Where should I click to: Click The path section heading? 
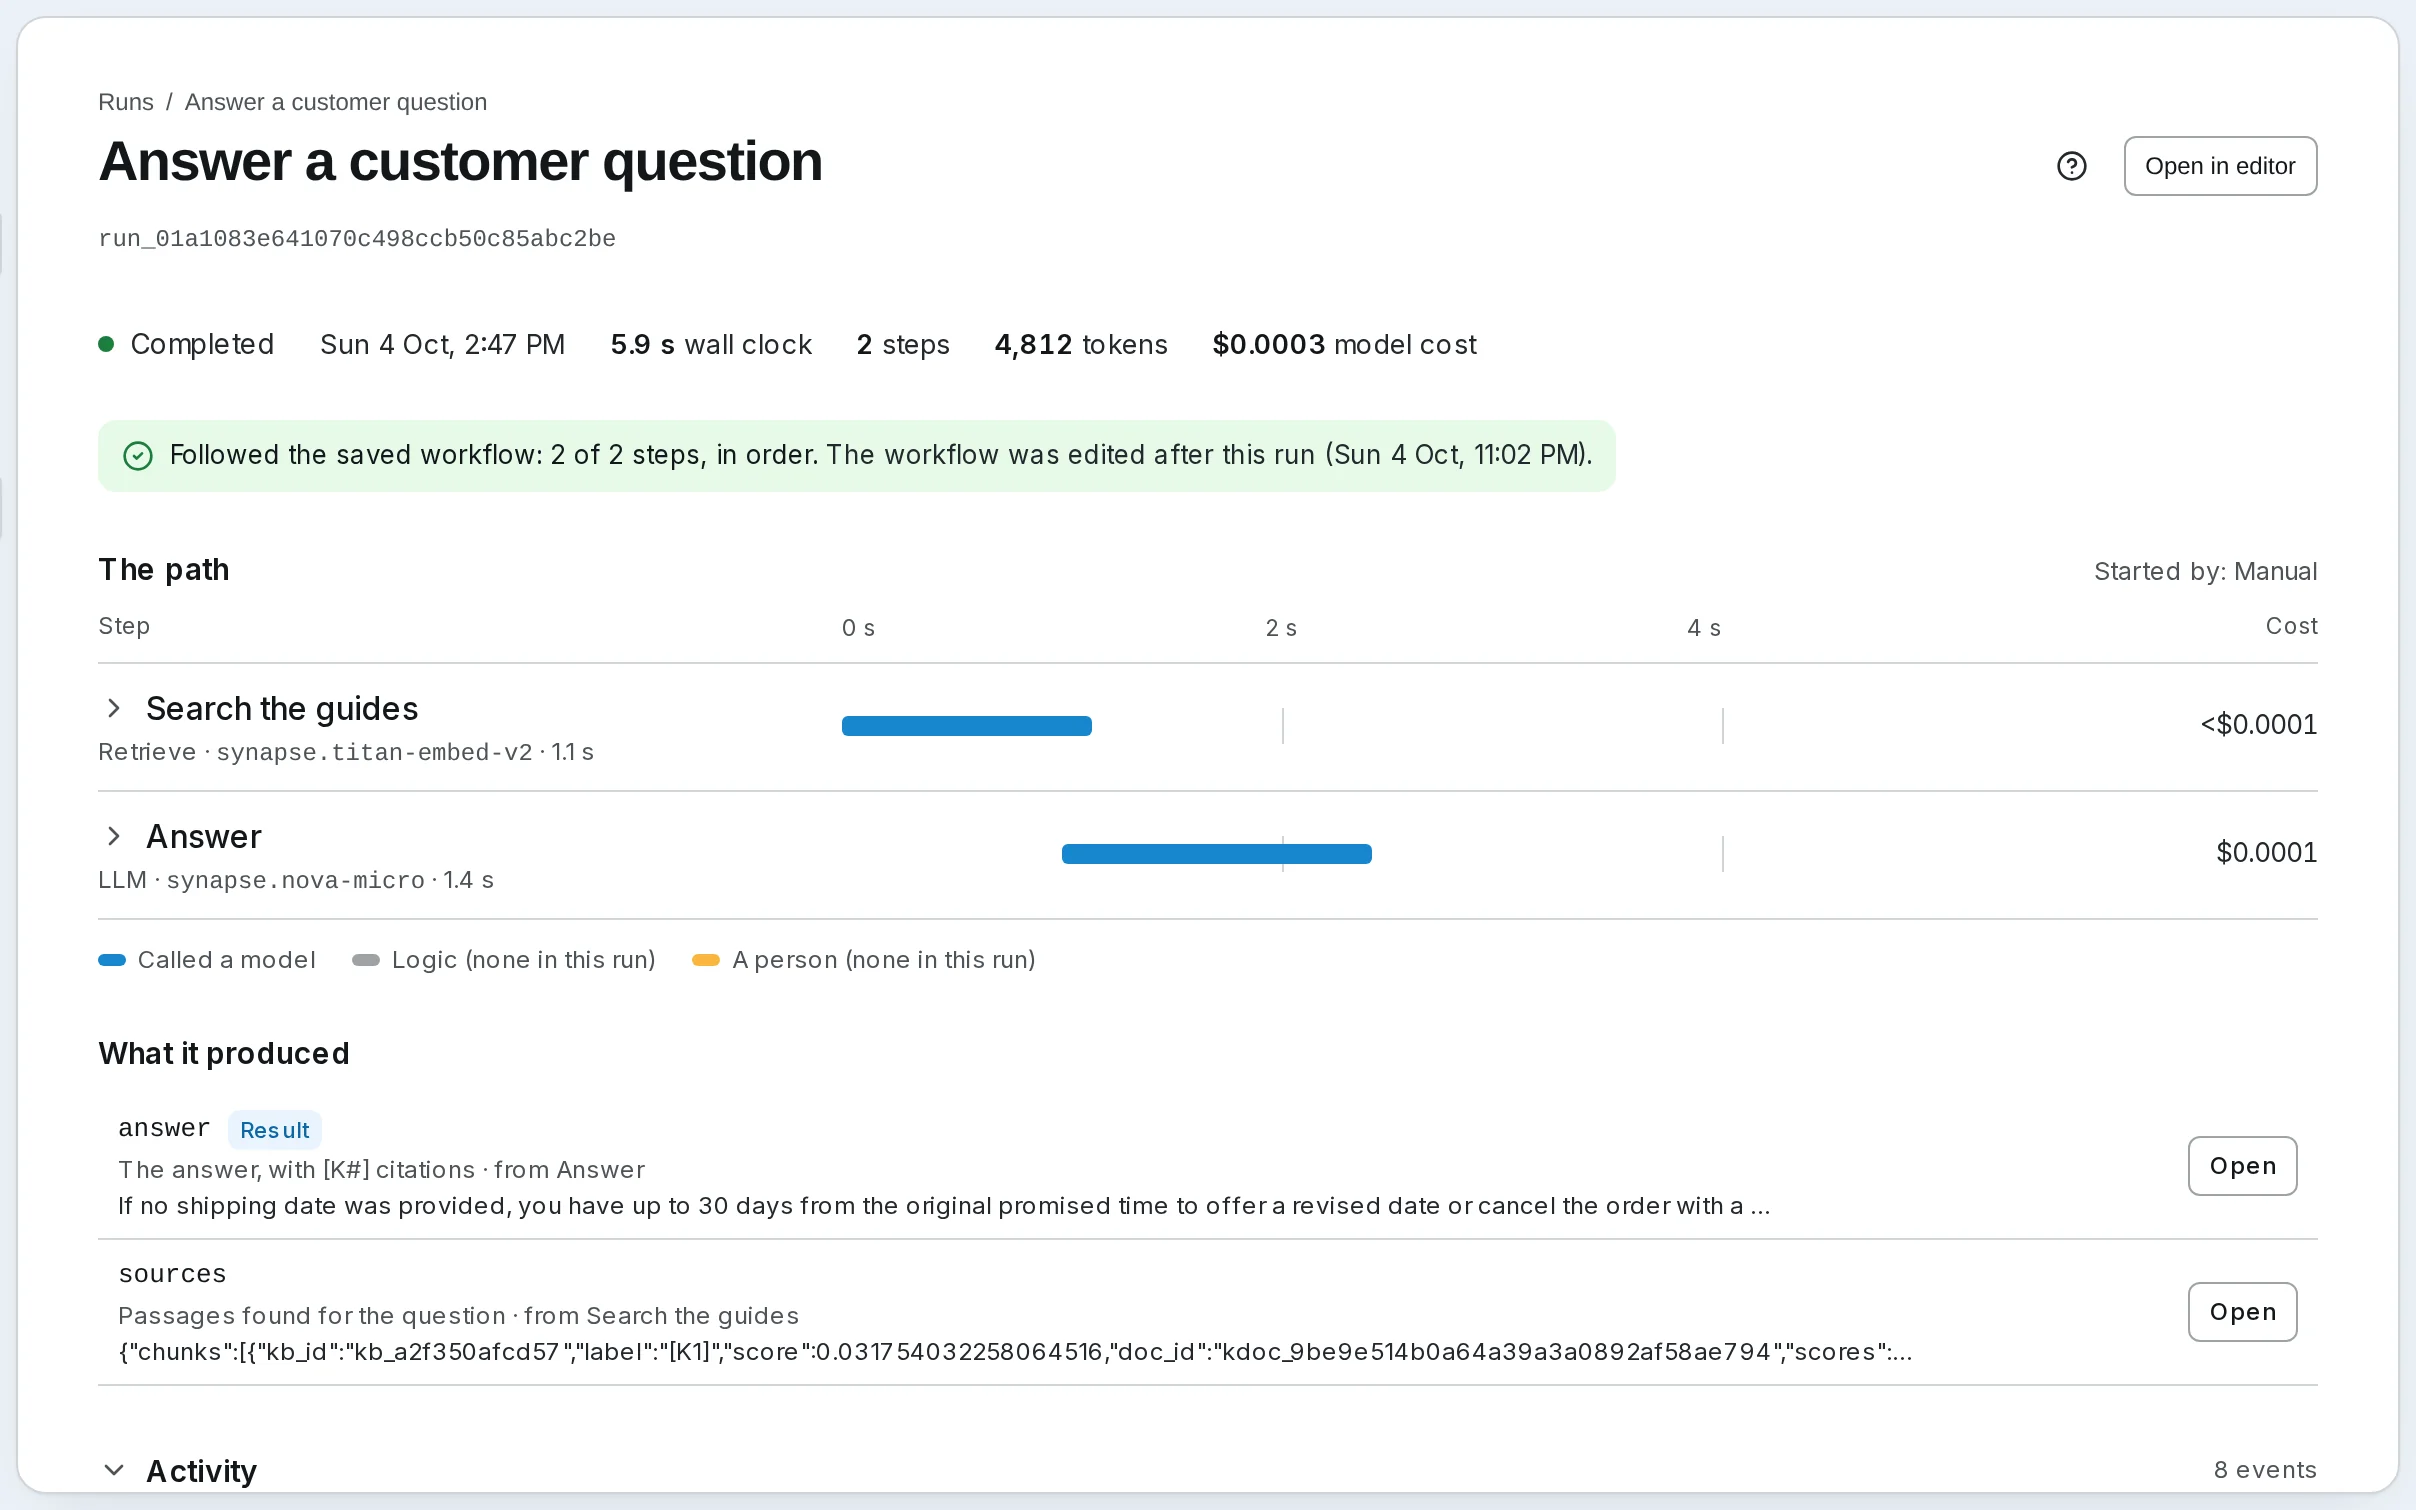(164, 569)
